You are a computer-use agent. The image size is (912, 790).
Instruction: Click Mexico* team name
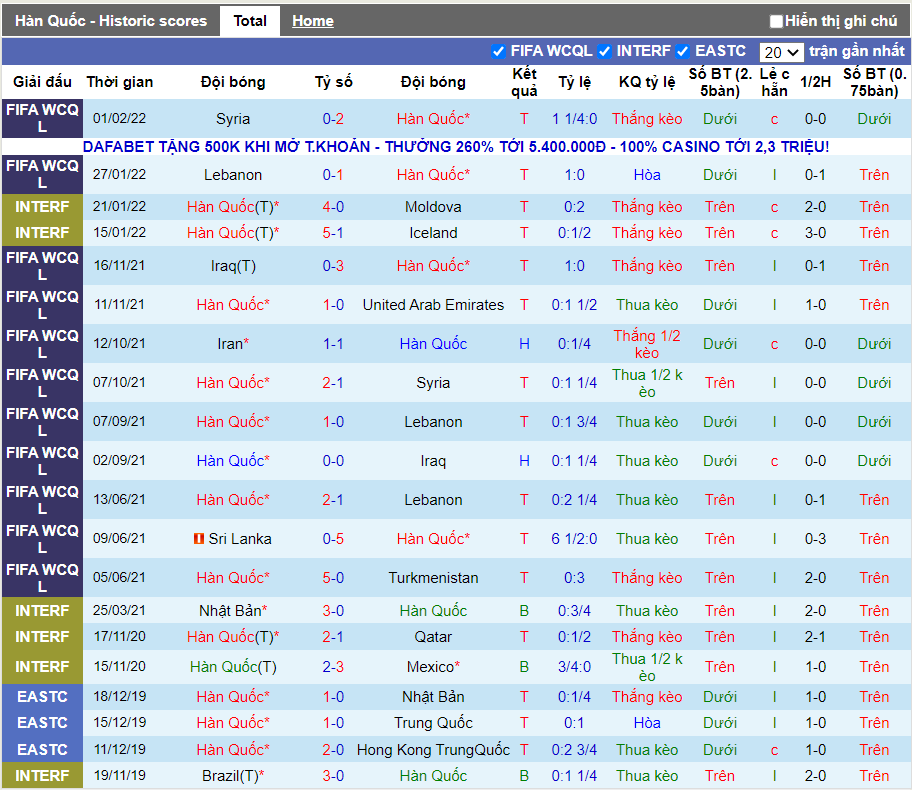click(433, 667)
